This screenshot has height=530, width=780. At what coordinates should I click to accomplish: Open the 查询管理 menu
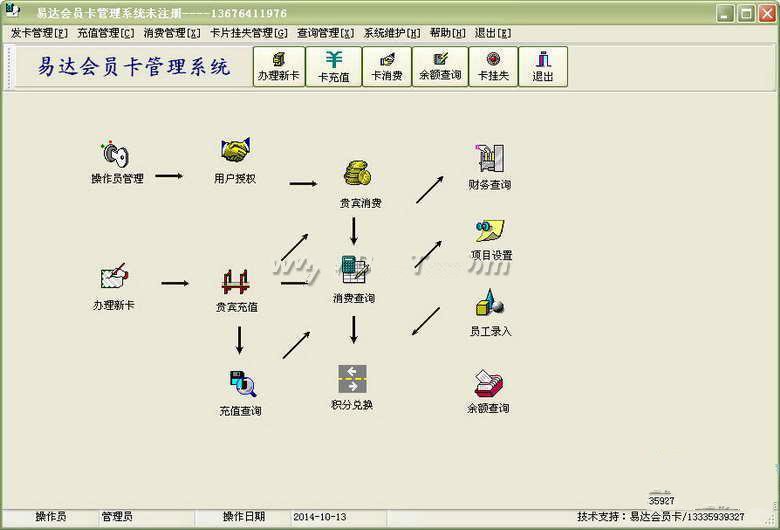(x=325, y=33)
